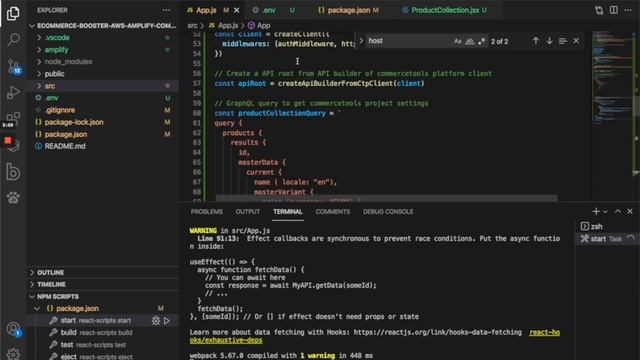Select the build npm script

point(103,333)
